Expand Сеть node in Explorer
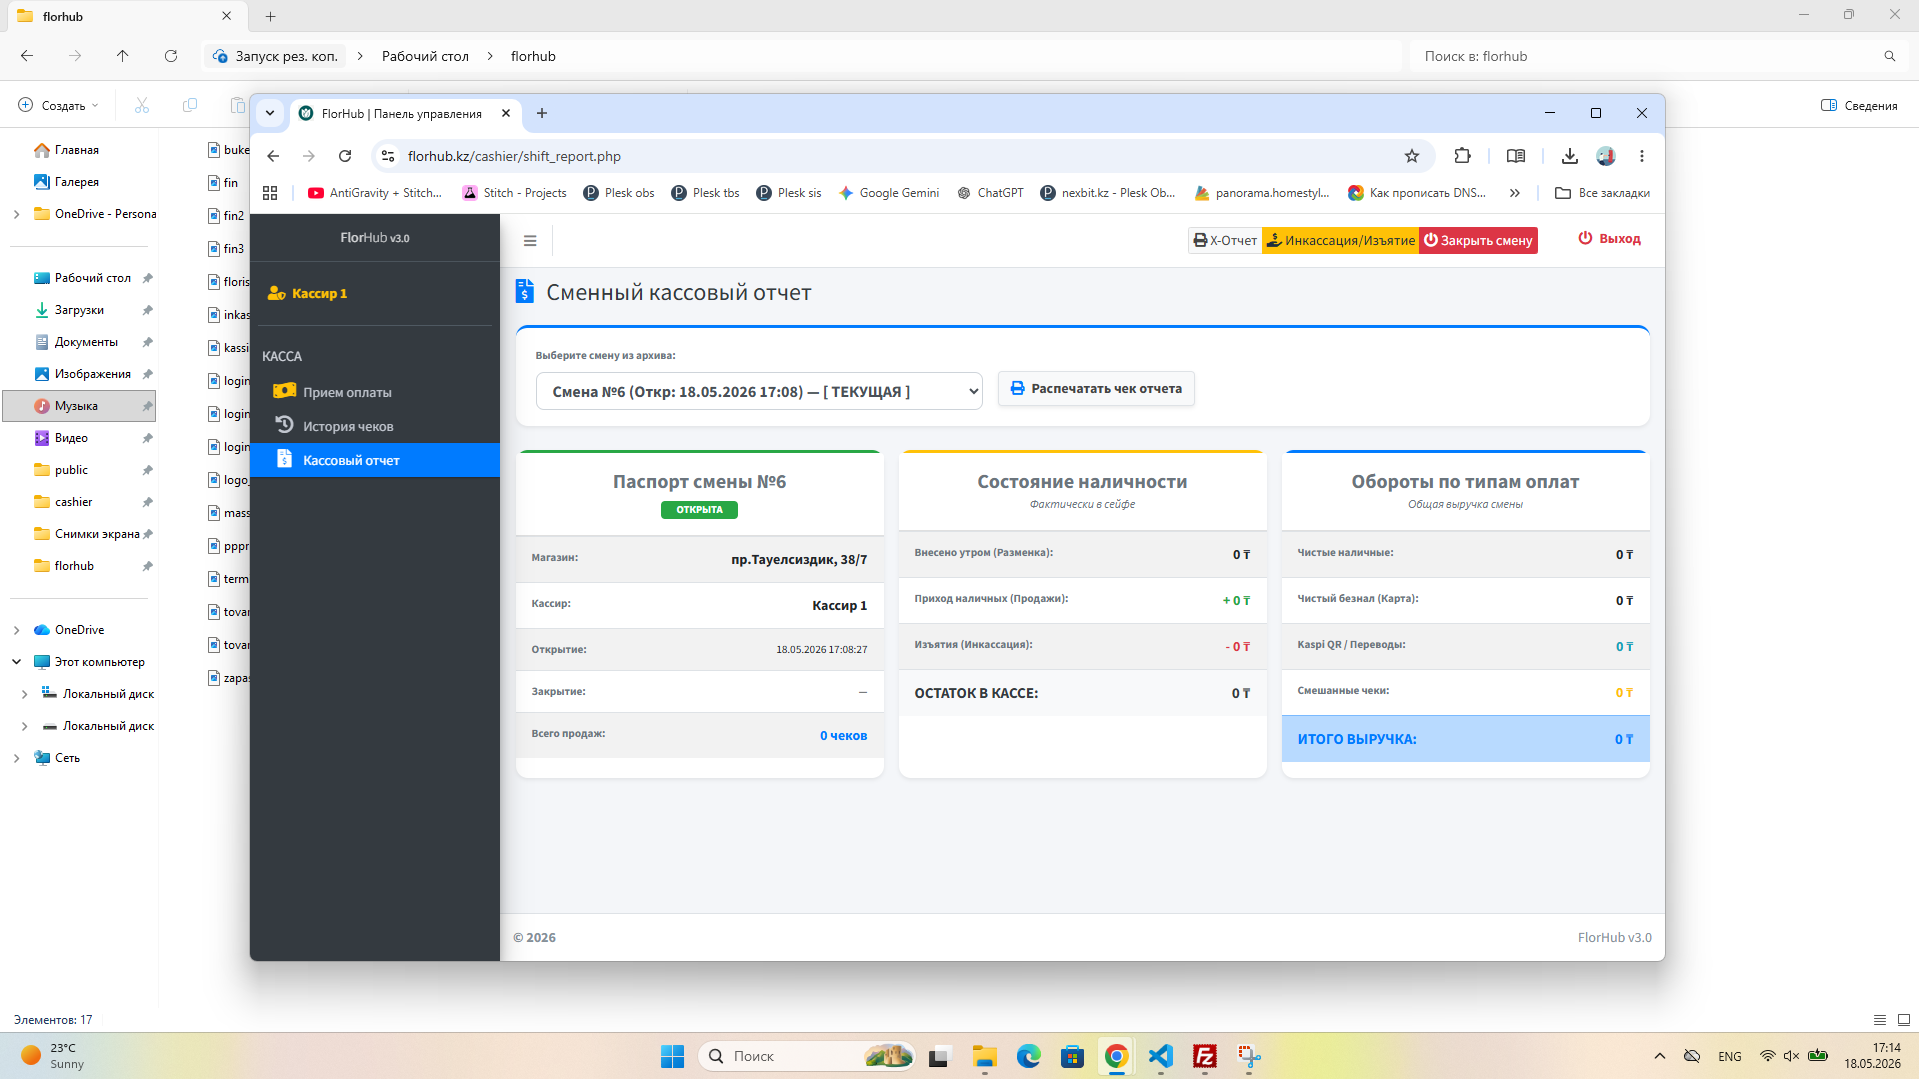This screenshot has width=1919, height=1079. pyautogui.click(x=16, y=758)
